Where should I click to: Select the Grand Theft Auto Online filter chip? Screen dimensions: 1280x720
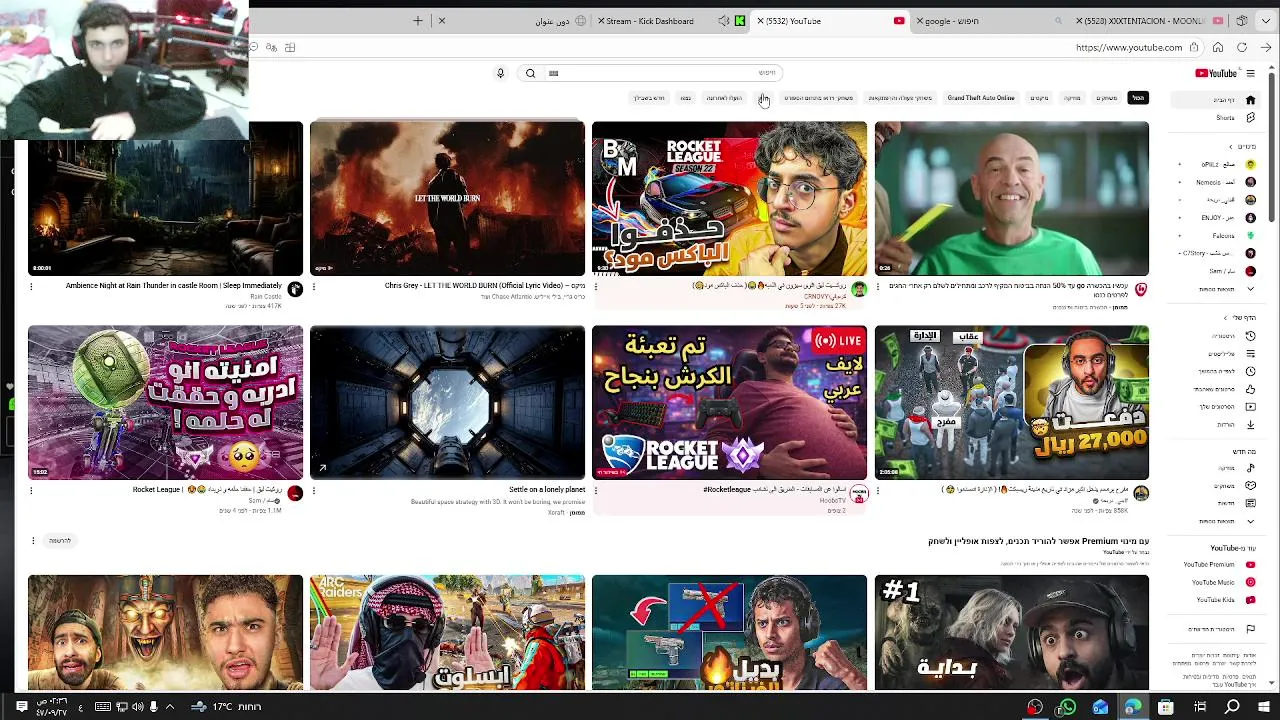pyautogui.click(x=981, y=98)
